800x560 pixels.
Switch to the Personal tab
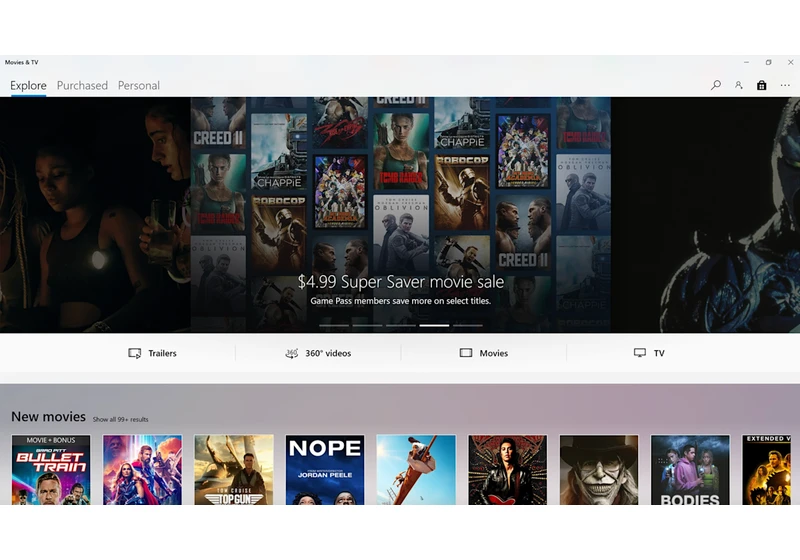pos(139,86)
